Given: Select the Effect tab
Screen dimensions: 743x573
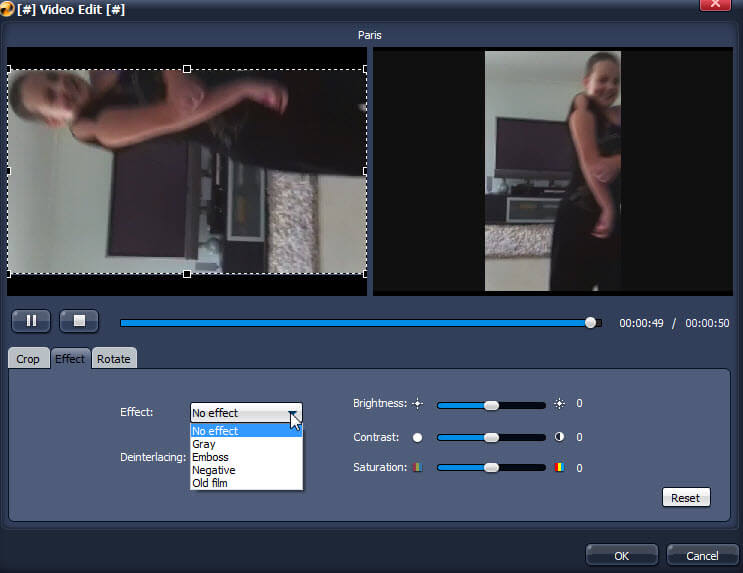Looking at the screenshot, I should 70,359.
